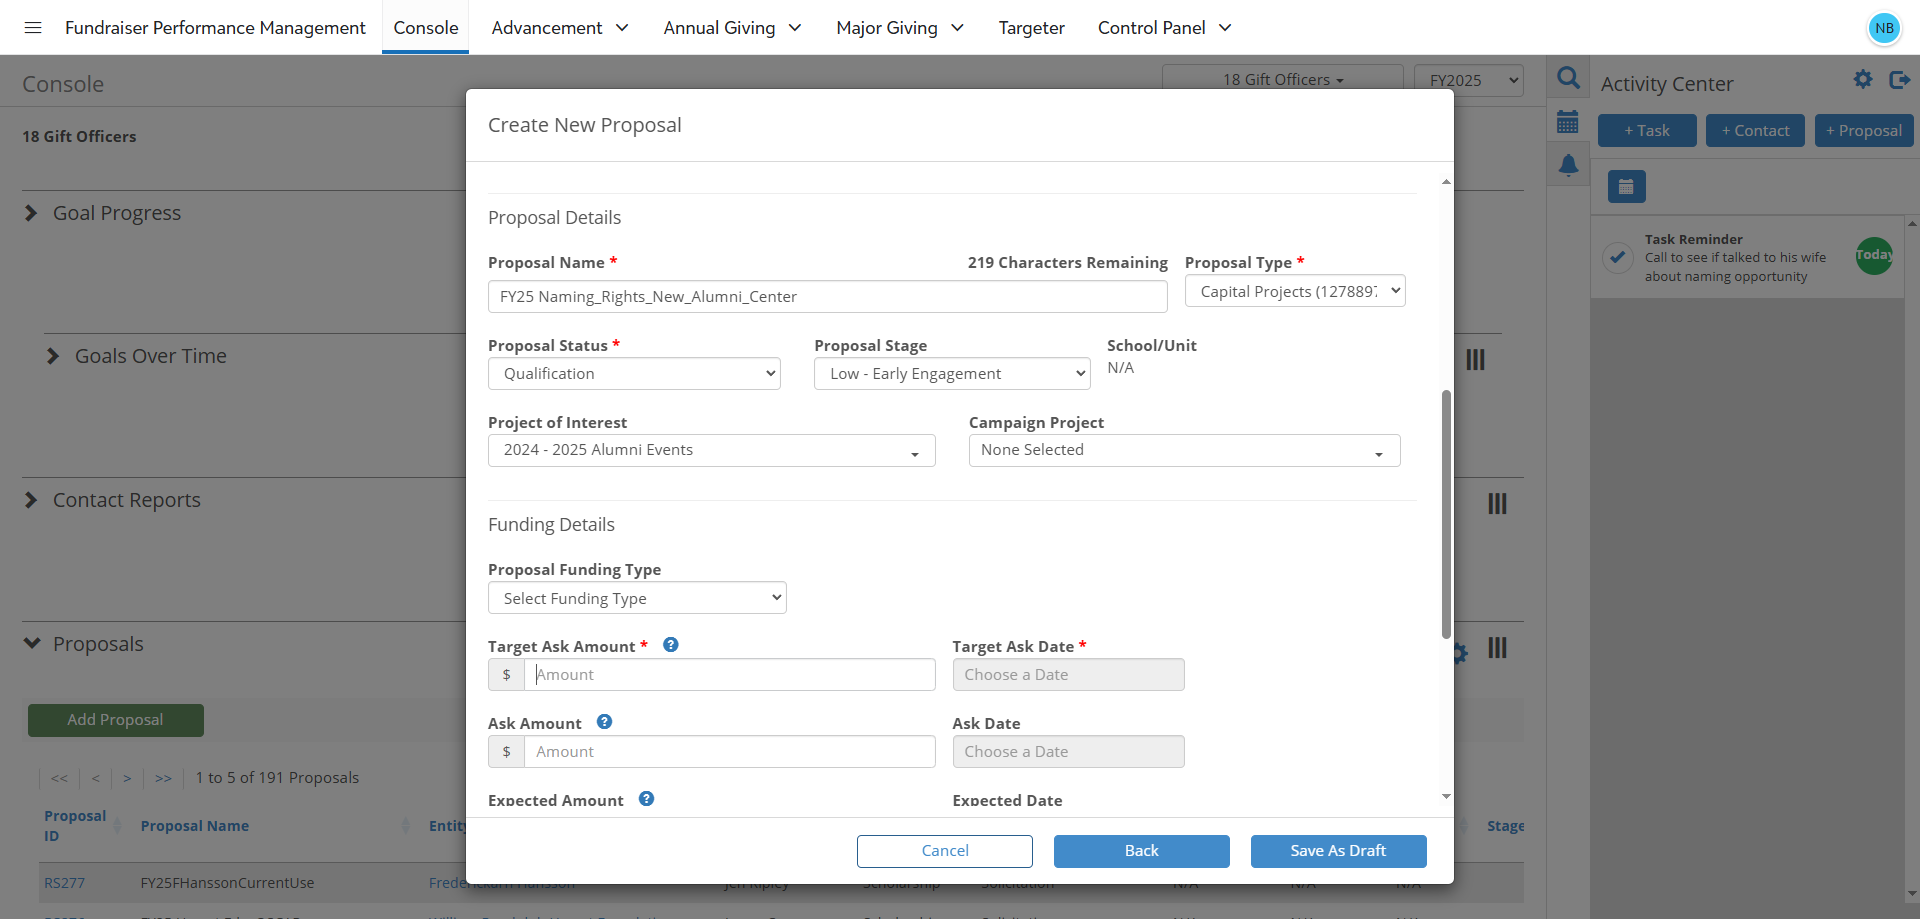1920x919 pixels.
Task: Click the green Today badge
Action: point(1874,255)
